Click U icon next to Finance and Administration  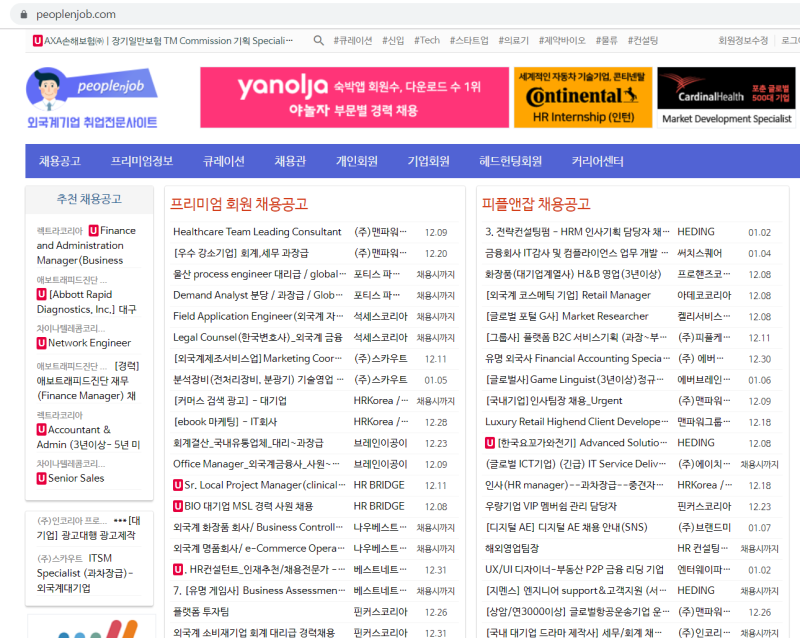click(x=93, y=231)
